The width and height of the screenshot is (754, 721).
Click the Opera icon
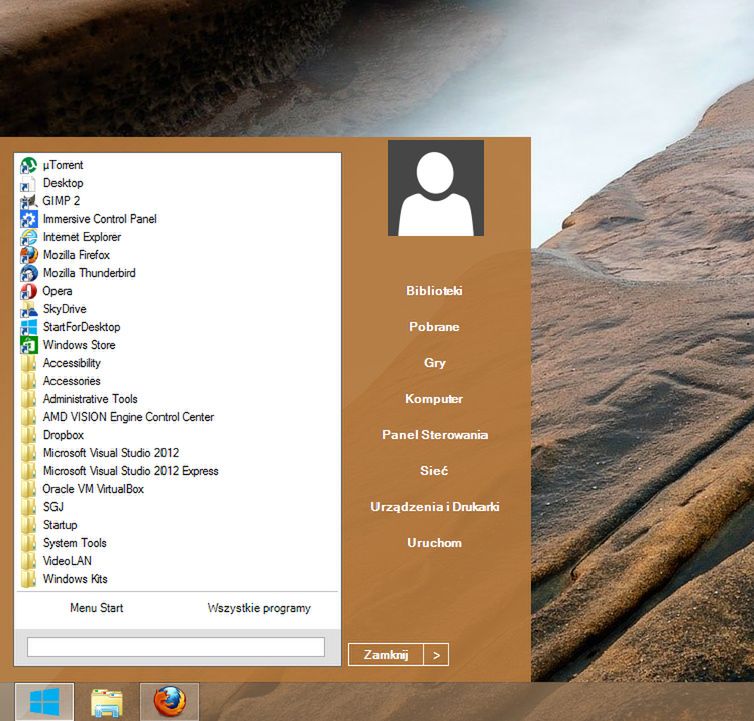point(28,291)
